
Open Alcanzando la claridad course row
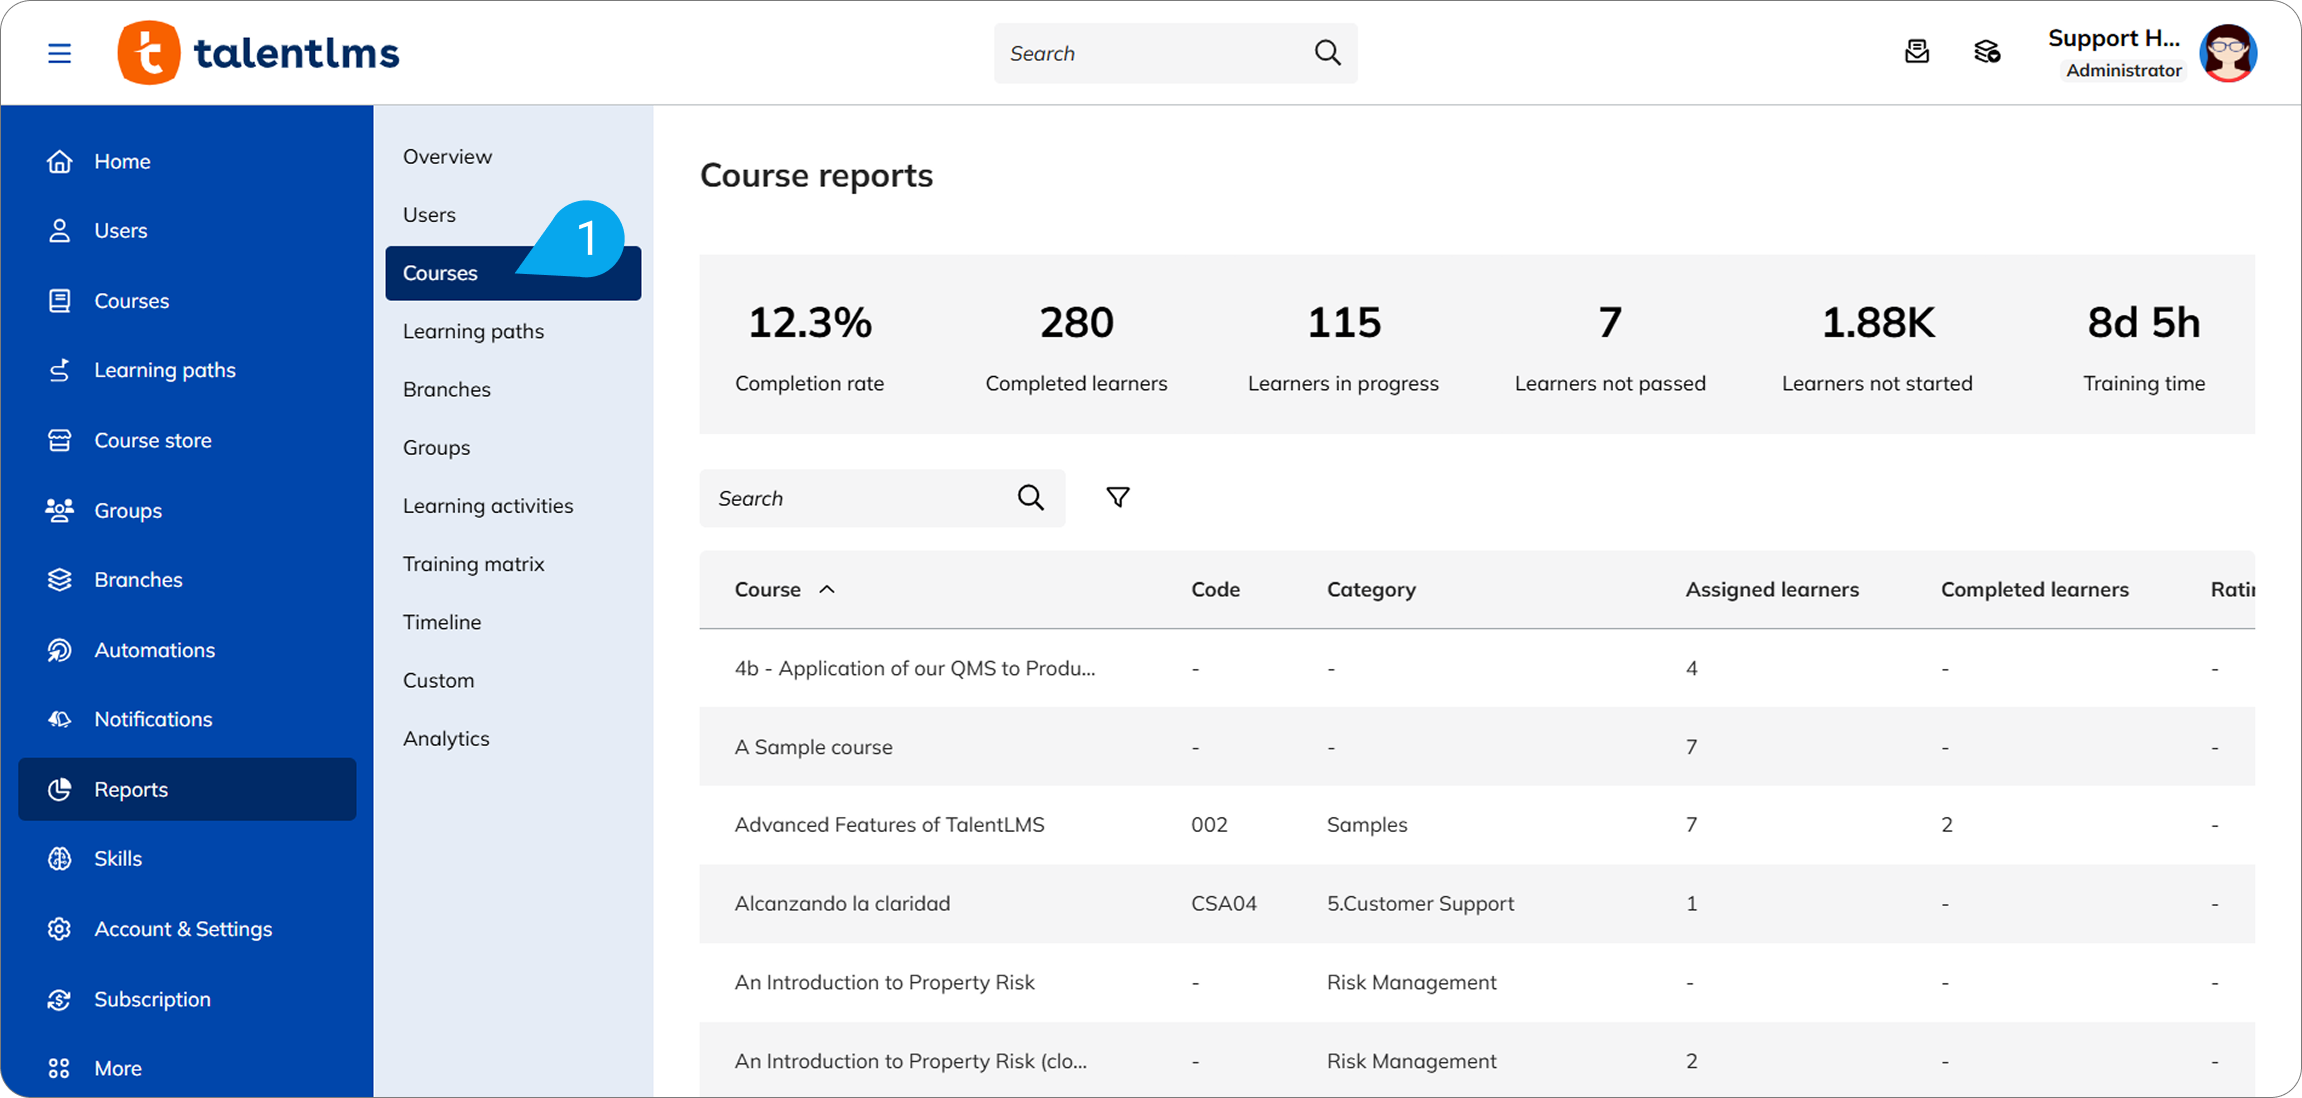(842, 903)
